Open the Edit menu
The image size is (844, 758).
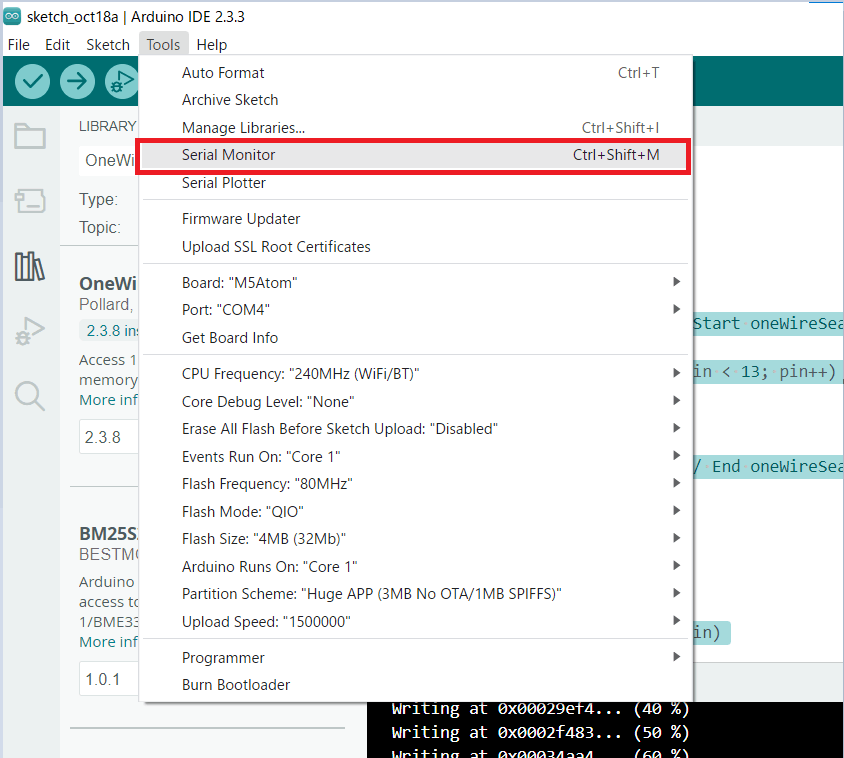click(58, 45)
